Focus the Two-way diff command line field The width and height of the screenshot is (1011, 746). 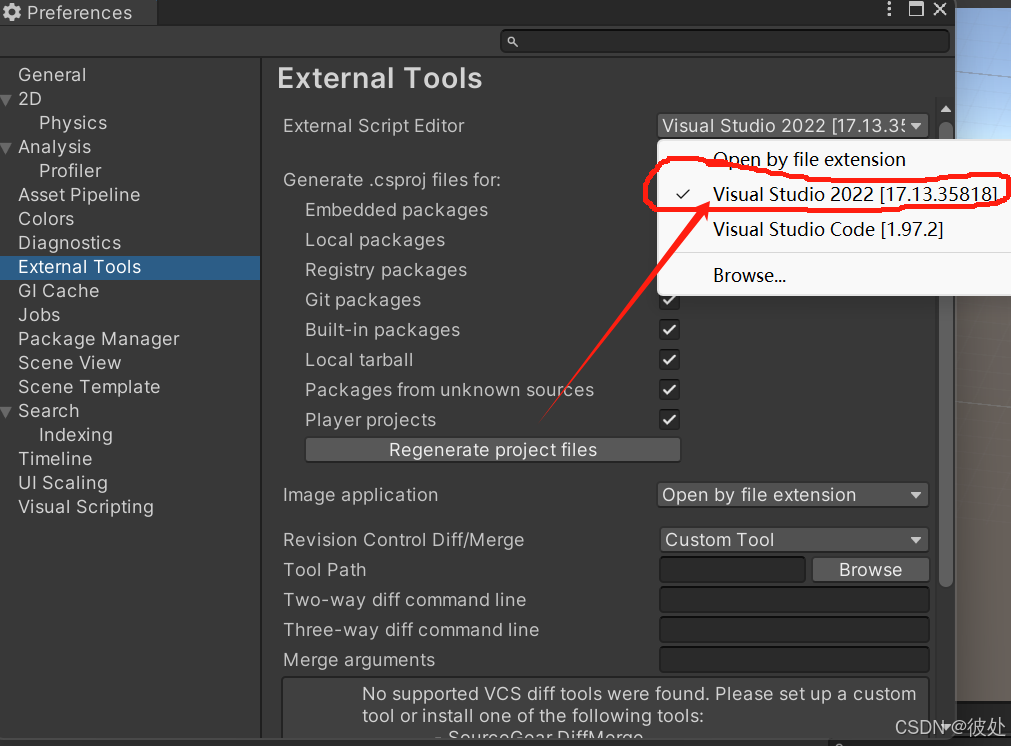(x=794, y=600)
